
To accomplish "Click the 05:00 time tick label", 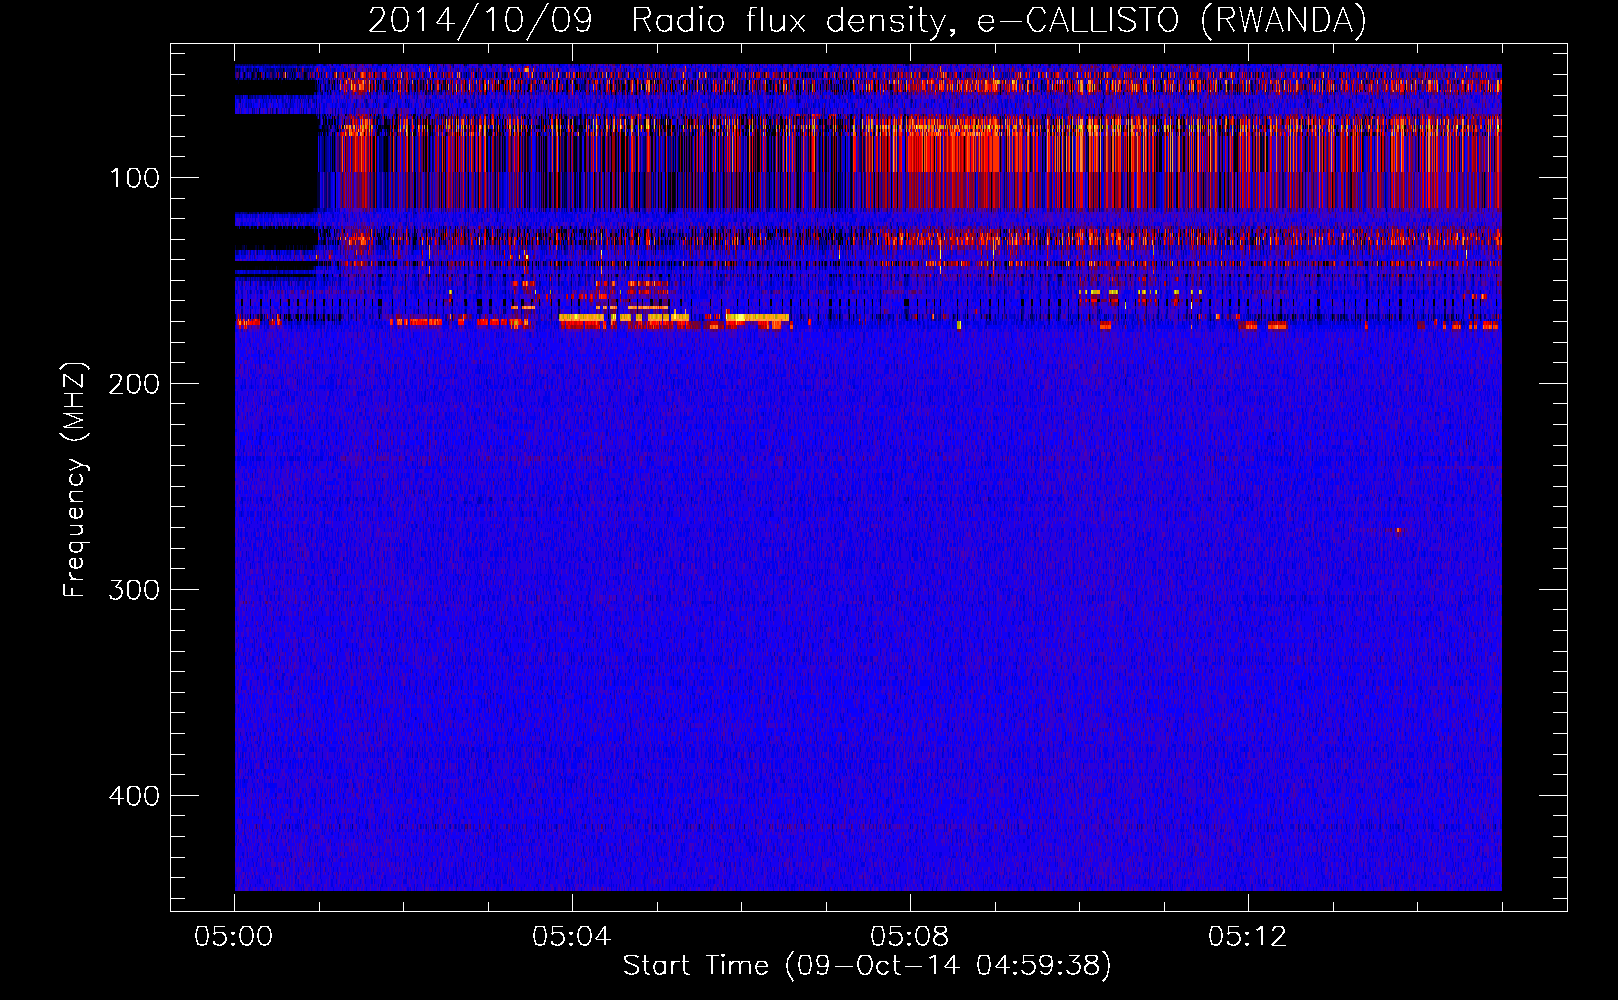I will pyautogui.click(x=234, y=937).
